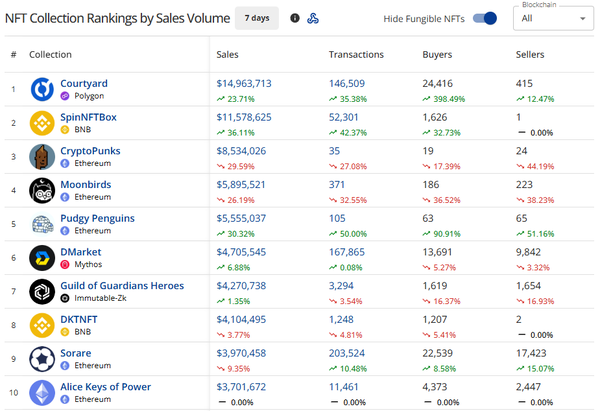
Task: Click the Collection column header
Action: click(51, 54)
